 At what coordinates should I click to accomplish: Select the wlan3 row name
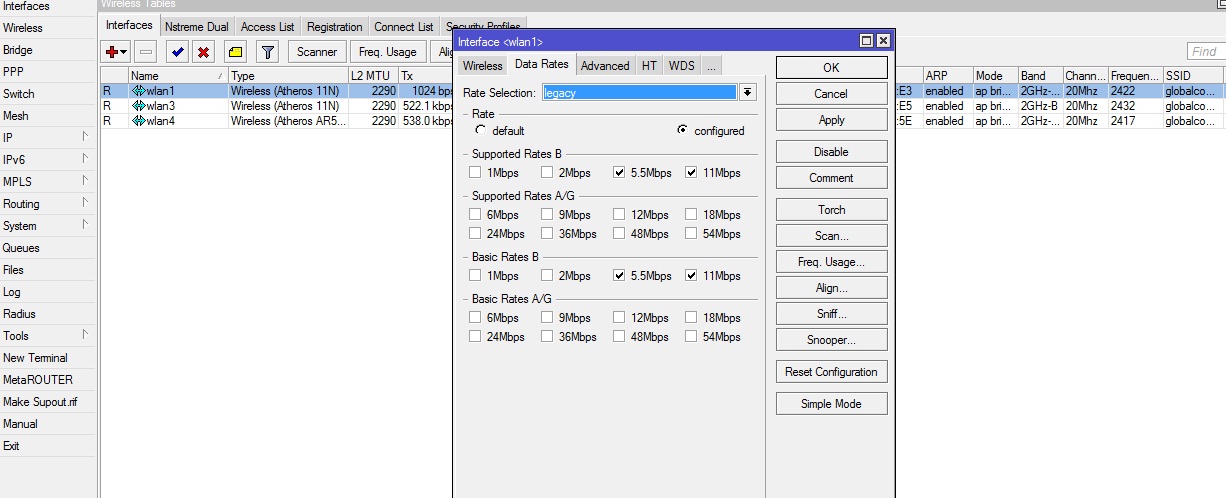(161, 106)
